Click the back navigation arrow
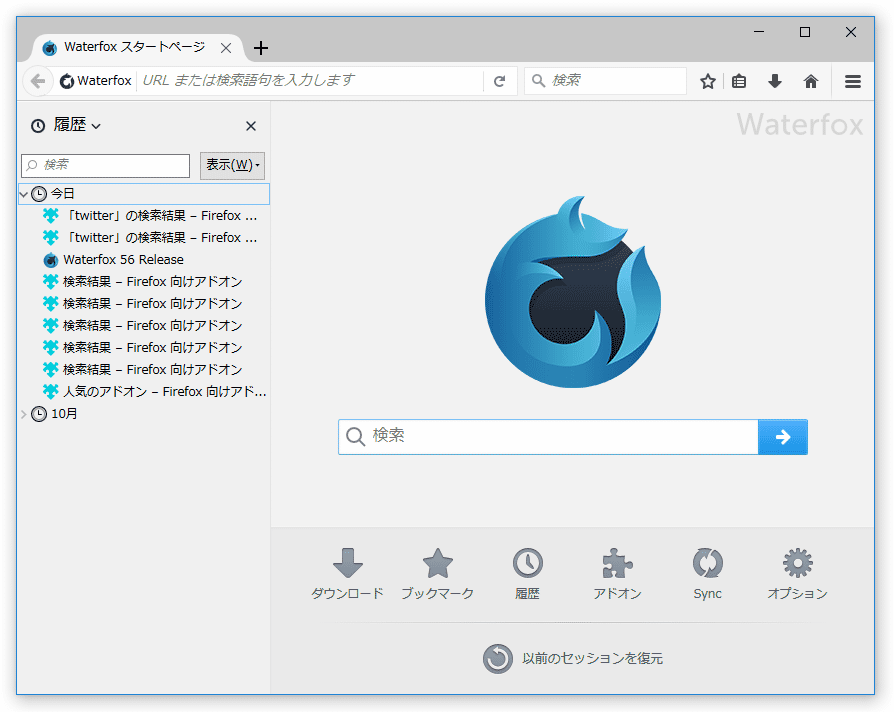894x712 pixels. coord(38,82)
